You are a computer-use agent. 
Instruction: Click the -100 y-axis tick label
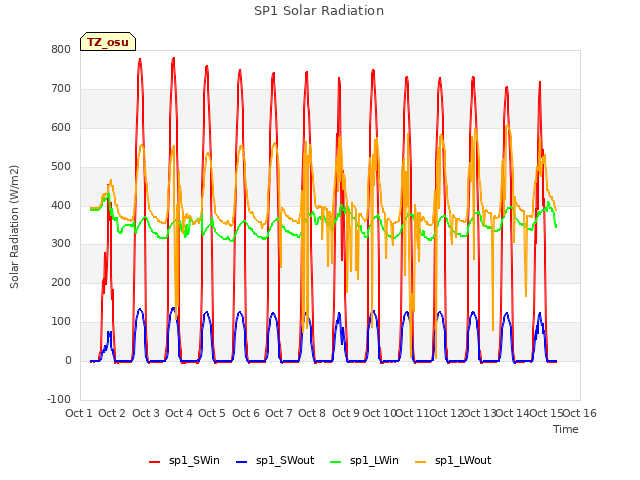pyautogui.click(x=59, y=399)
